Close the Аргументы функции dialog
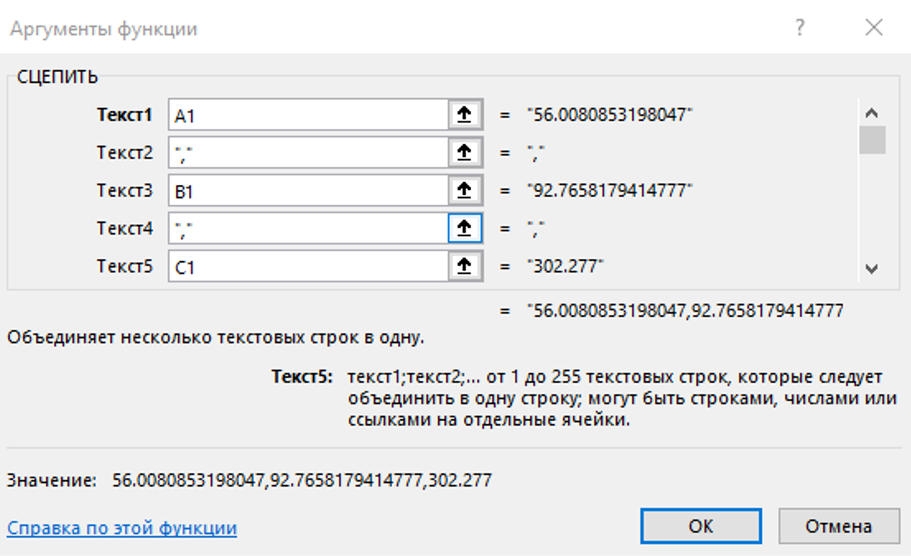 pyautogui.click(x=874, y=29)
